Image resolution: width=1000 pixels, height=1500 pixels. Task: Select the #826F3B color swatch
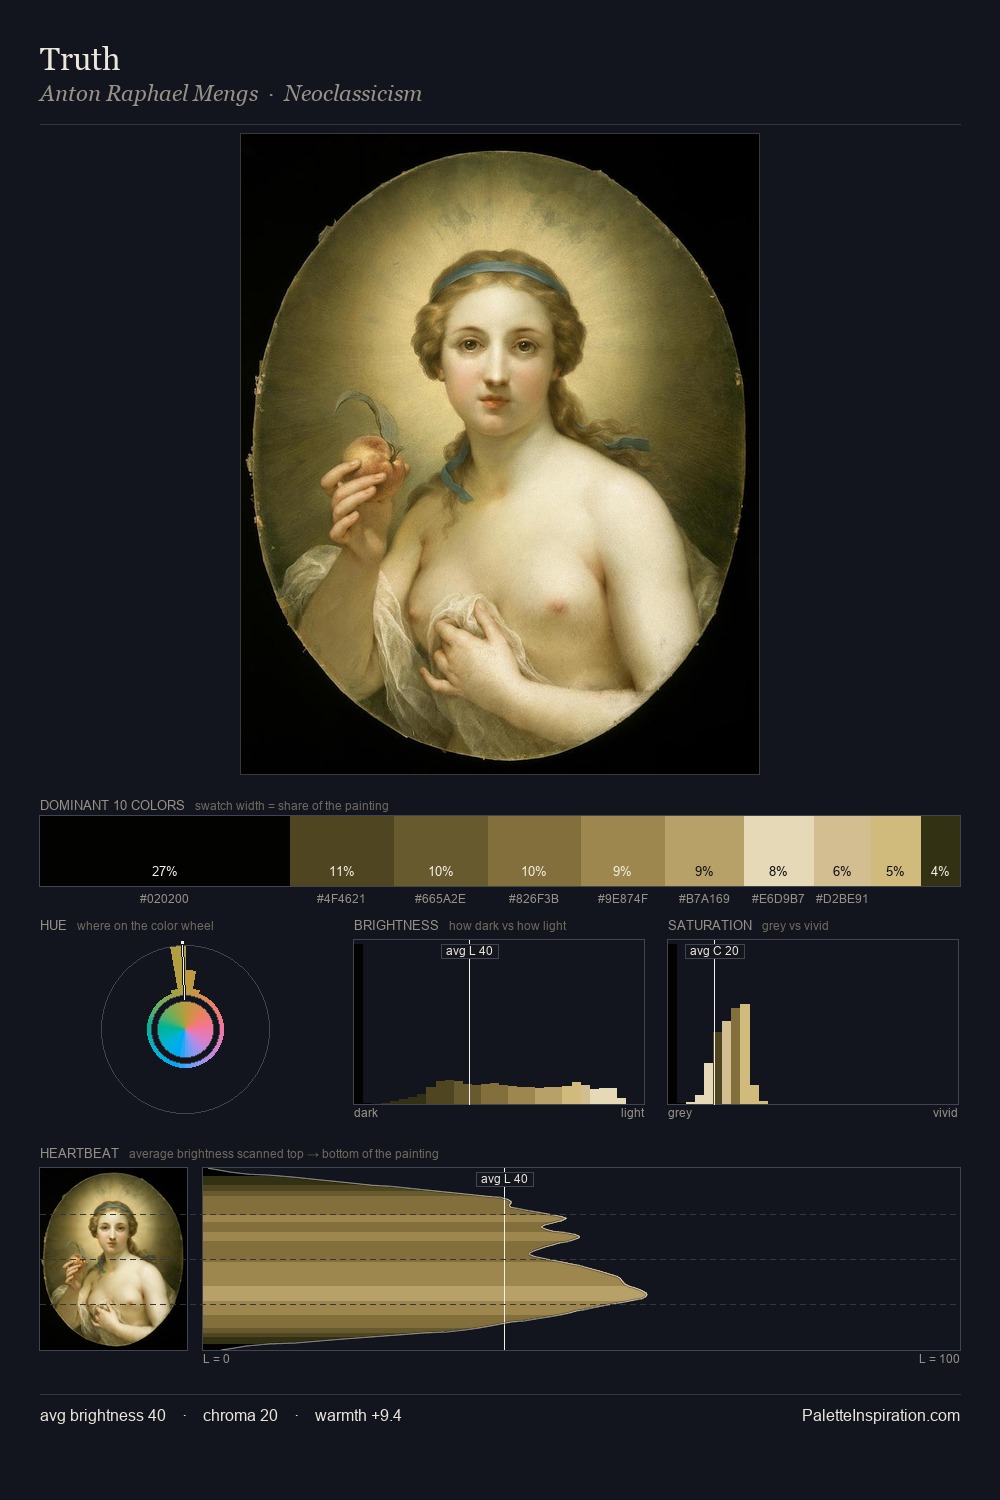point(534,851)
